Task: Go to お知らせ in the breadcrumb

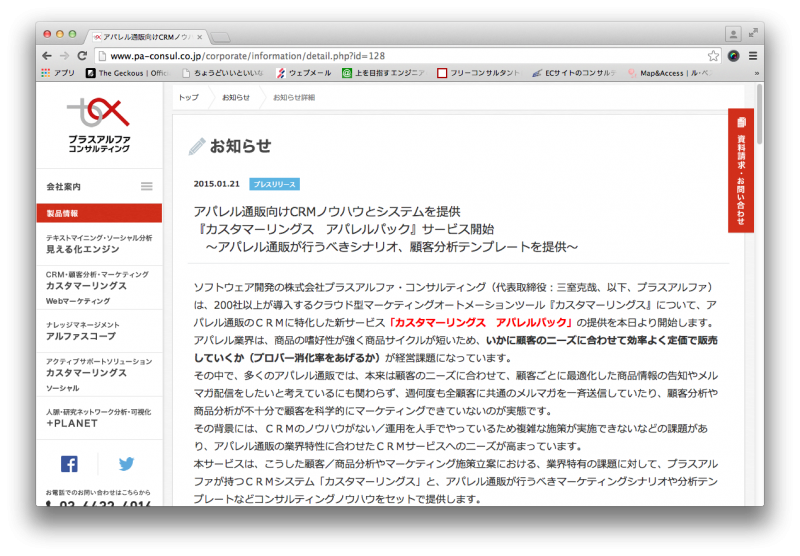Action: (236, 97)
